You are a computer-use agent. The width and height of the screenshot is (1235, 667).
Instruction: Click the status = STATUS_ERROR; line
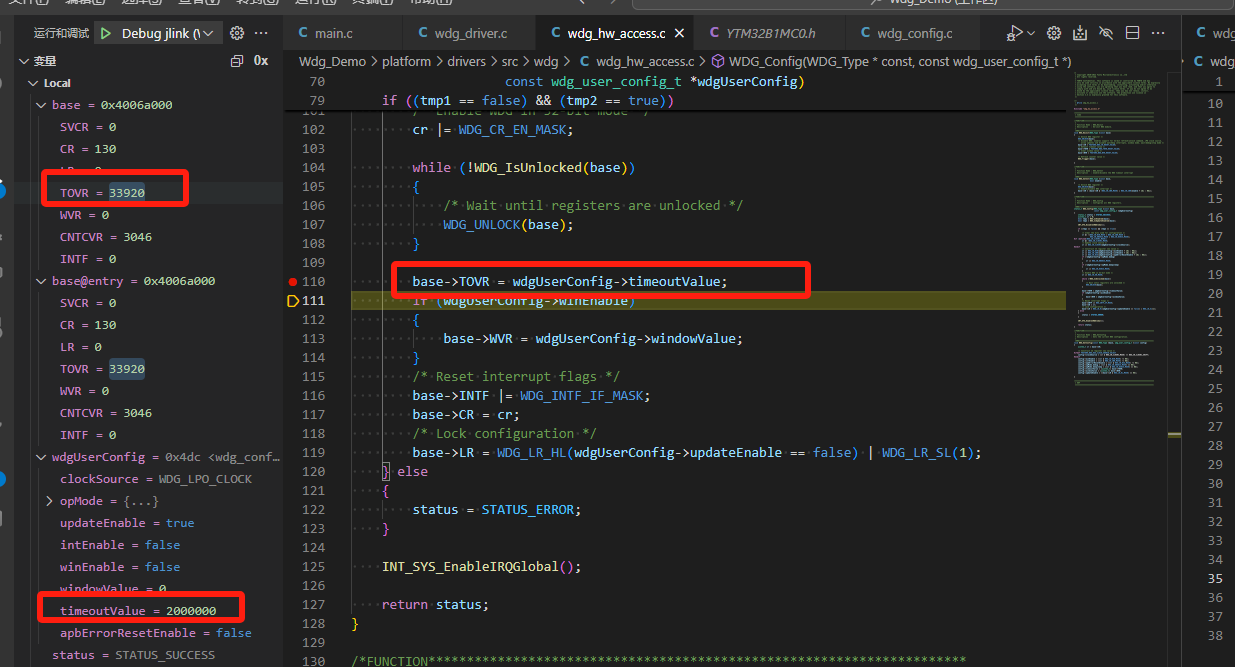pyautogui.click(x=496, y=510)
